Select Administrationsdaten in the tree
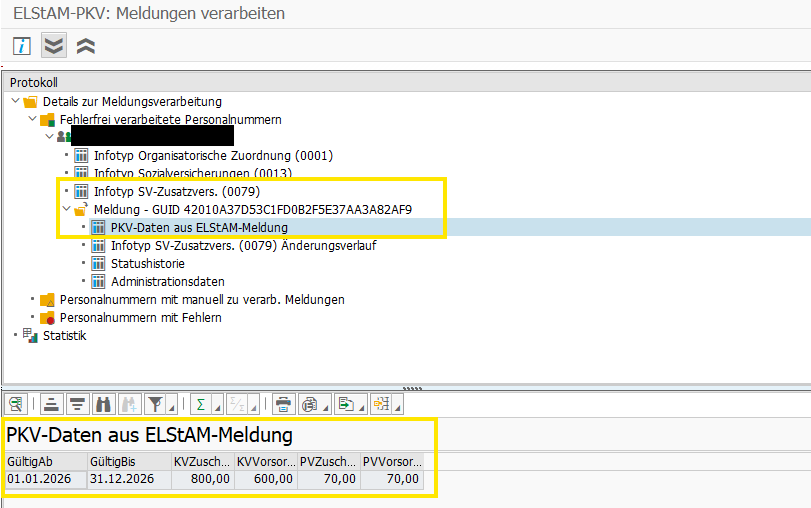This screenshot has height=508, width=811. pos(167,281)
